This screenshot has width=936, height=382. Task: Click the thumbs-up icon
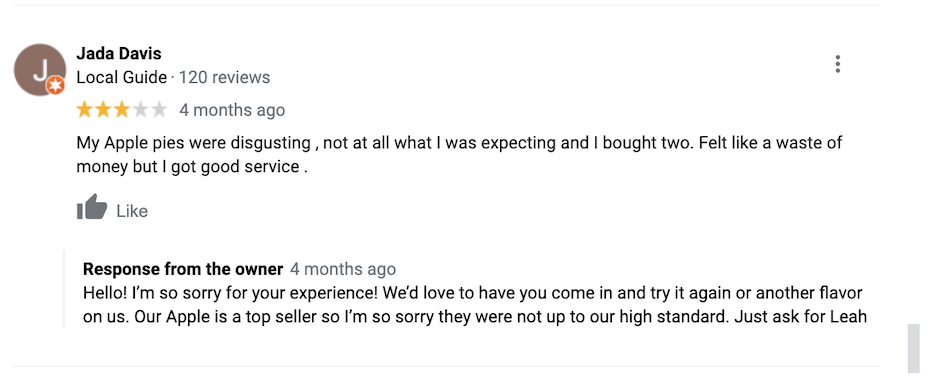click(x=92, y=207)
